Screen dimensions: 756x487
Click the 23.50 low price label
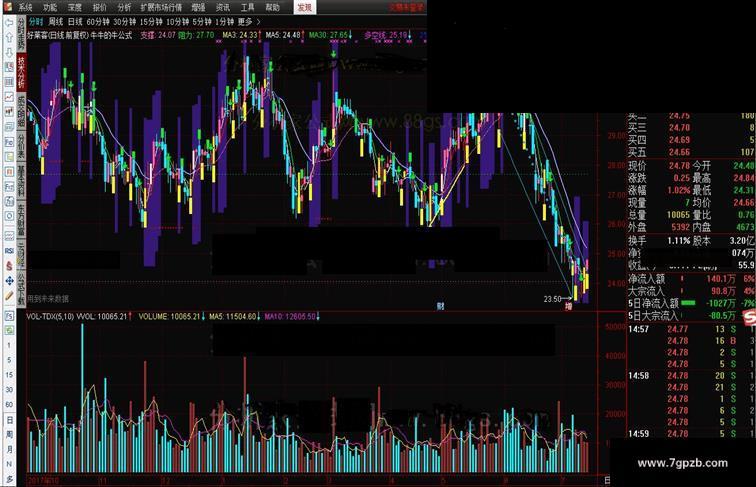coord(553,299)
